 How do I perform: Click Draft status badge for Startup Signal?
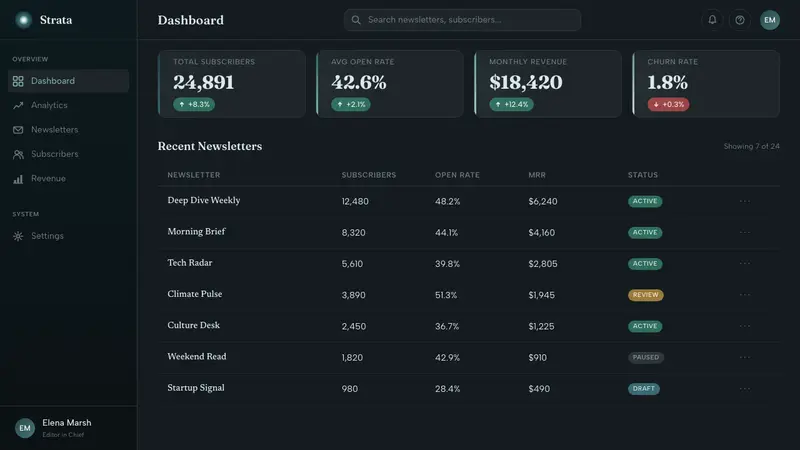click(x=644, y=389)
